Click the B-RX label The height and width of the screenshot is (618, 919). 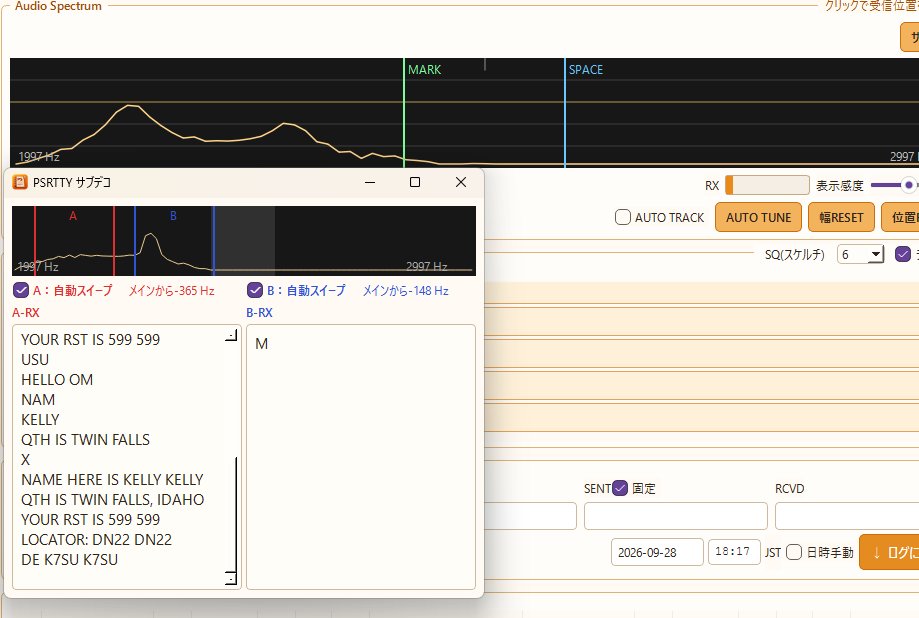[260, 313]
